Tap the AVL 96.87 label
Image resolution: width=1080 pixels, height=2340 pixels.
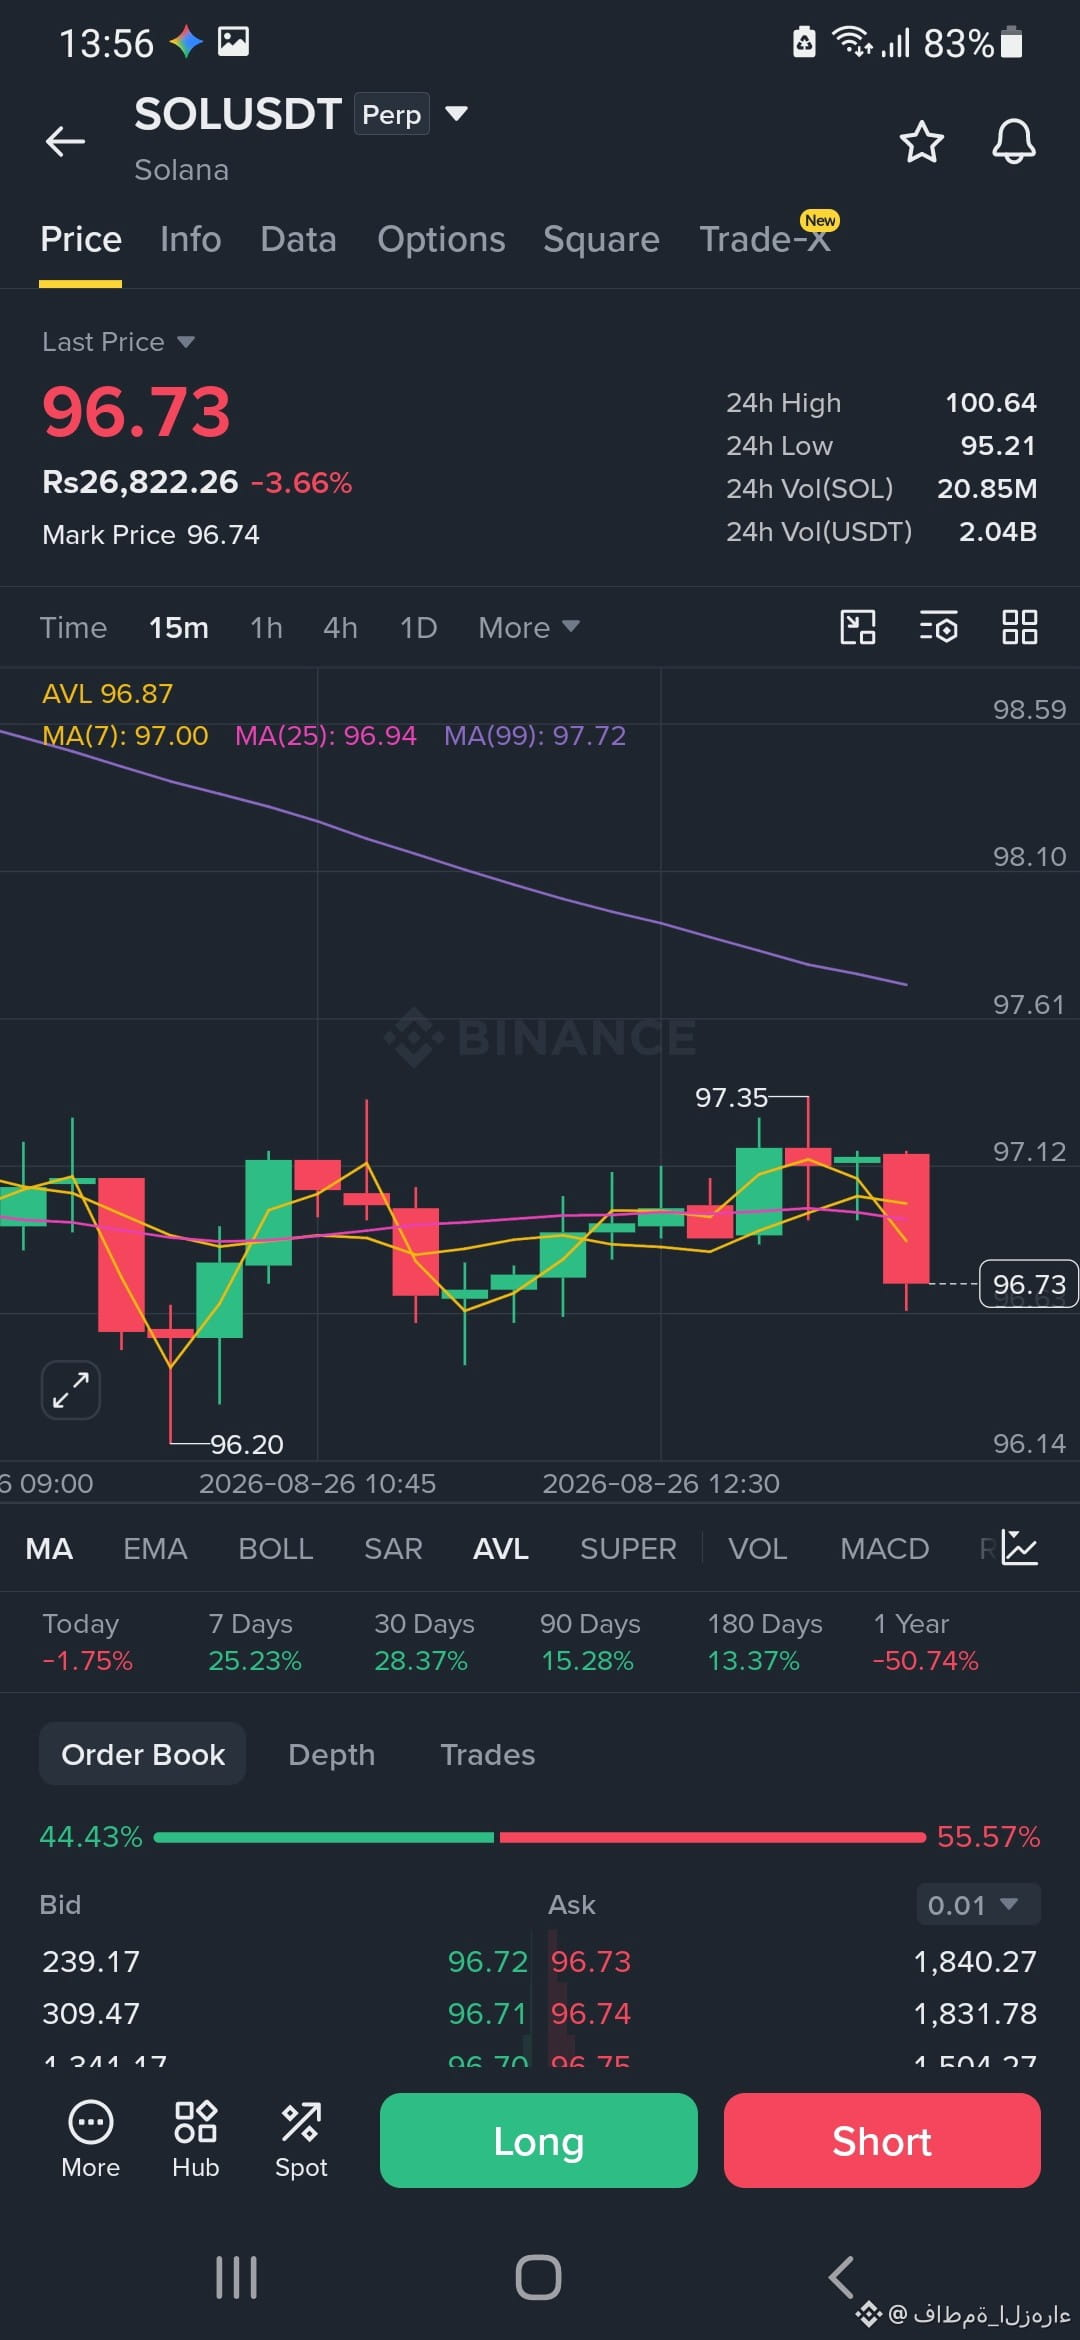tap(108, 693)
